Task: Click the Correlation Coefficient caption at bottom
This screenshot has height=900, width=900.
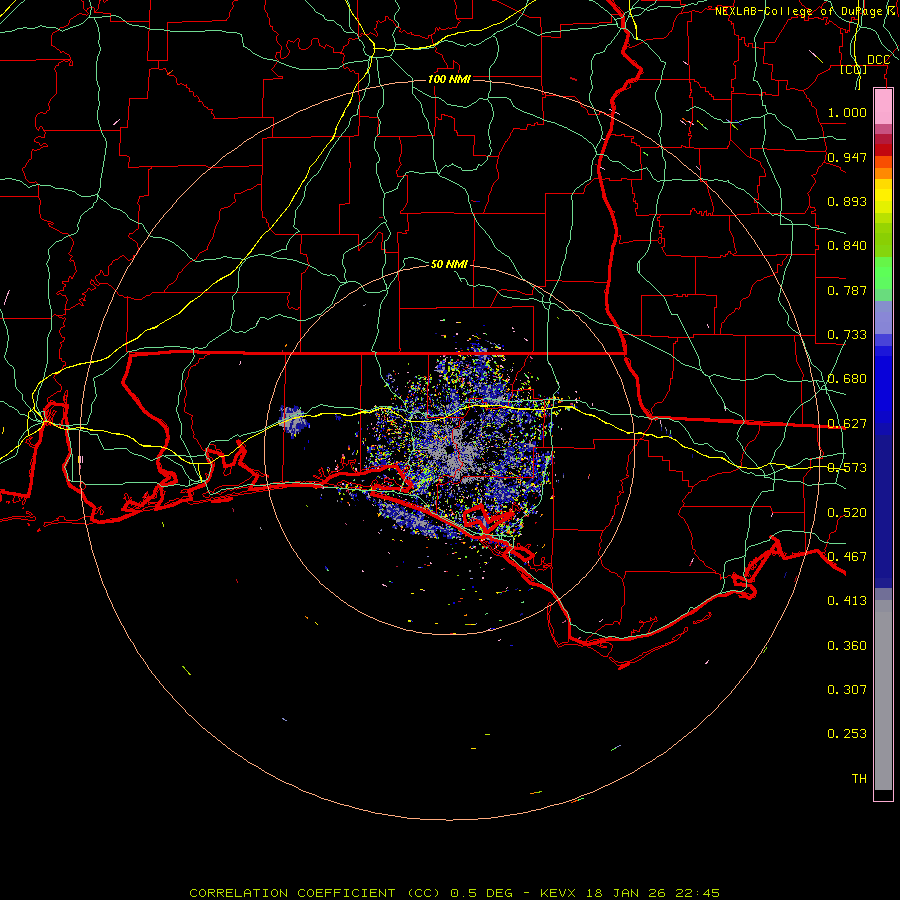Action: (454, 893)
